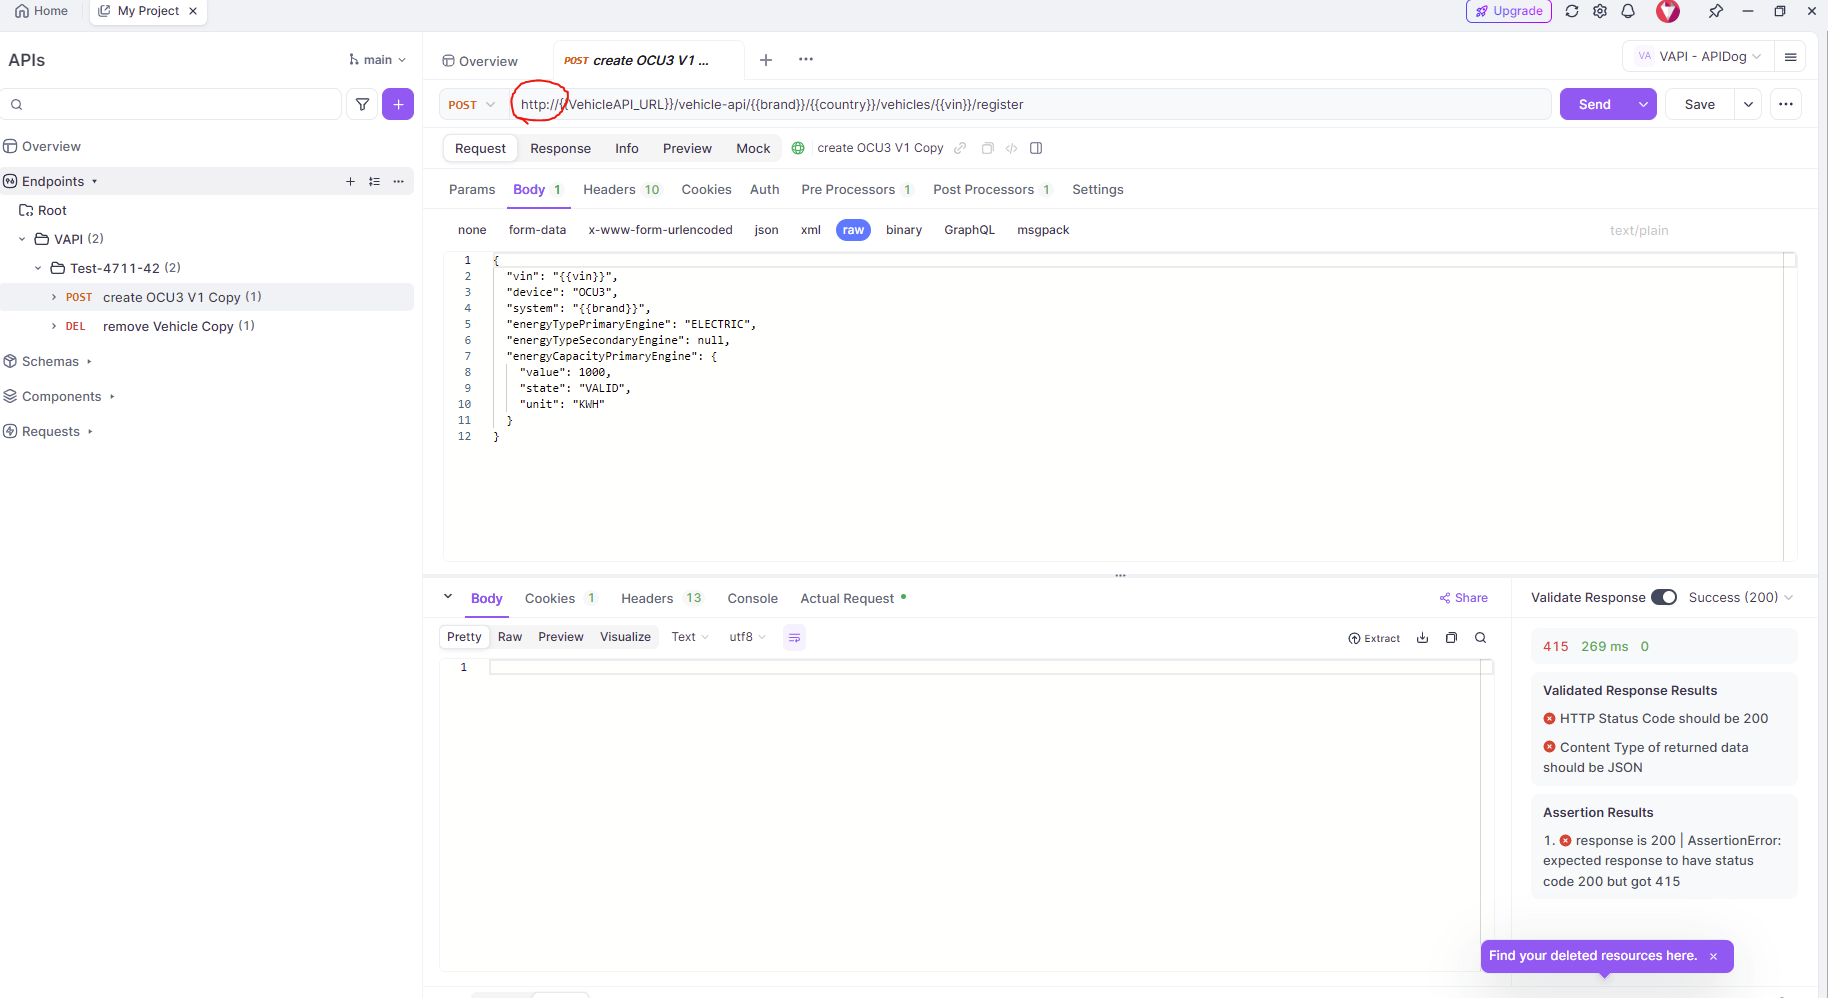Image resolution: width=1828 pixels, height=998 pixels.
Task: Open the notifications bell icon
Action: point(1628,11)
